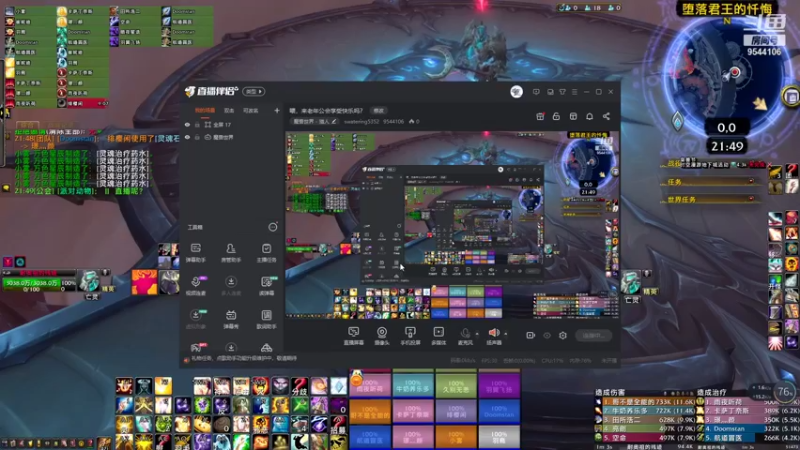Open the 房管助手 tool
Screen dimensions: 800x450
click(x=231, y=253)
